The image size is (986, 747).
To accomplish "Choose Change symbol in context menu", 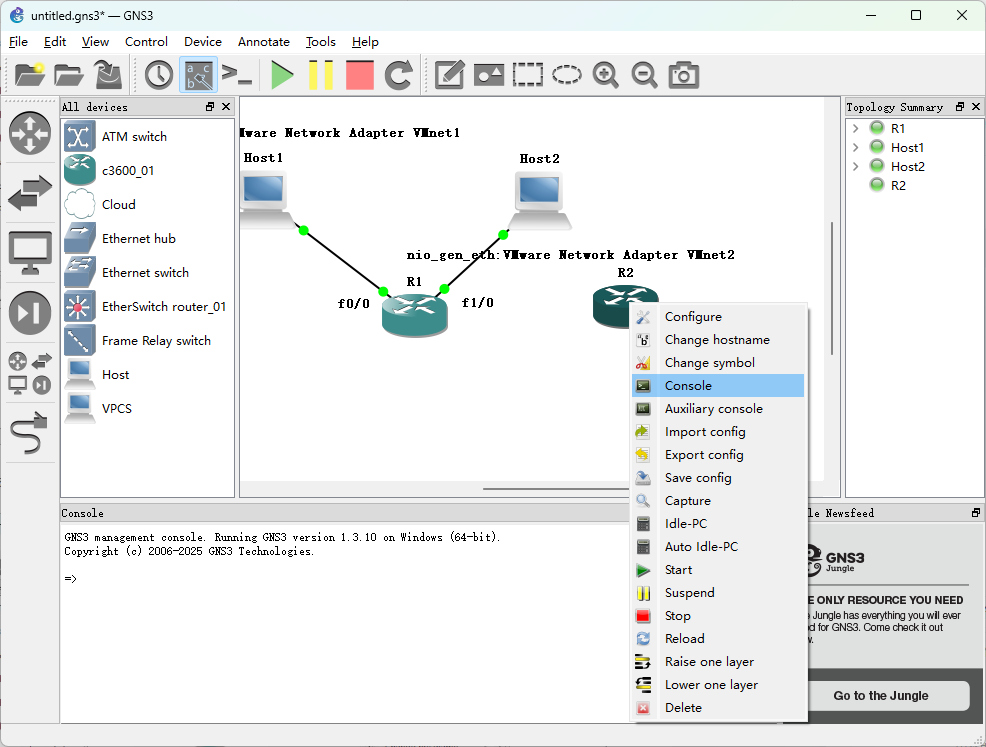I will click(x=718, y=363).
